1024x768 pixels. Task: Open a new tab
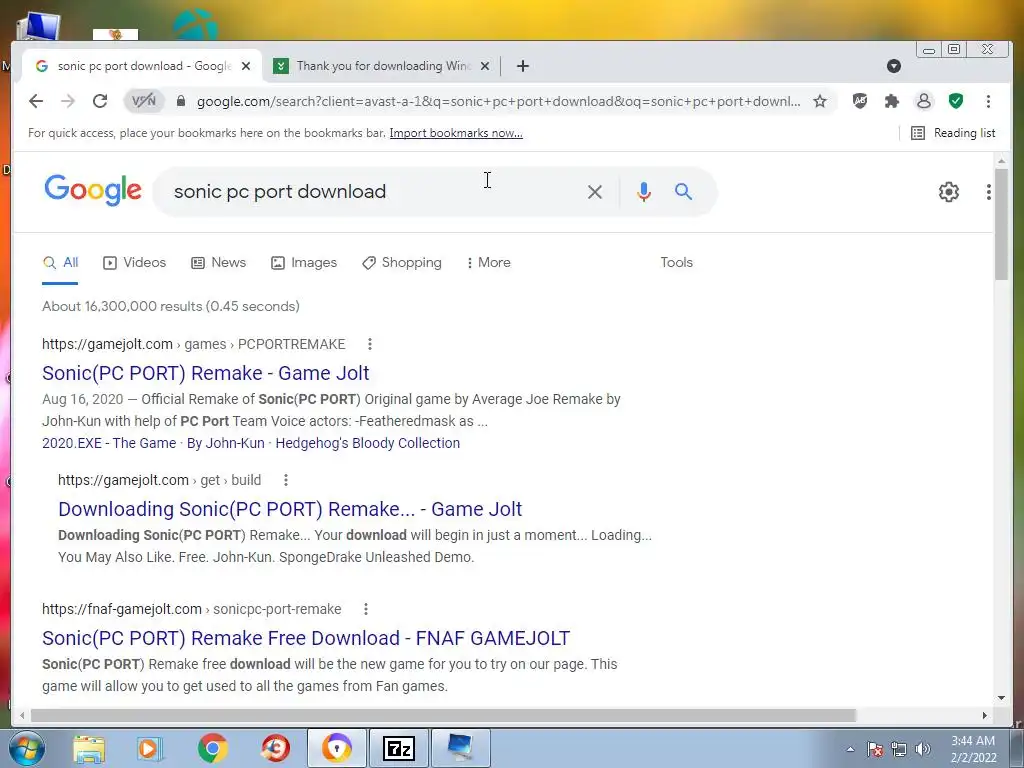pyautogui.click(x=522, y=66)
